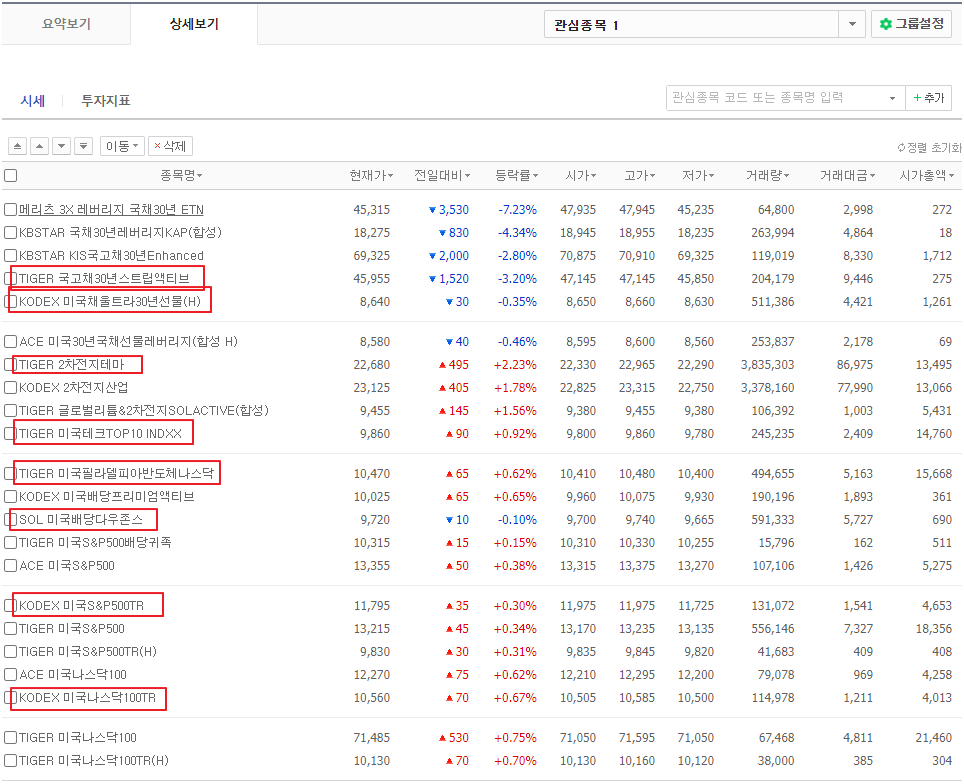Check the 메리츠 3X 레버리지 국채30년 ETN row
This screenshot has height=784, width=964.
10,210
